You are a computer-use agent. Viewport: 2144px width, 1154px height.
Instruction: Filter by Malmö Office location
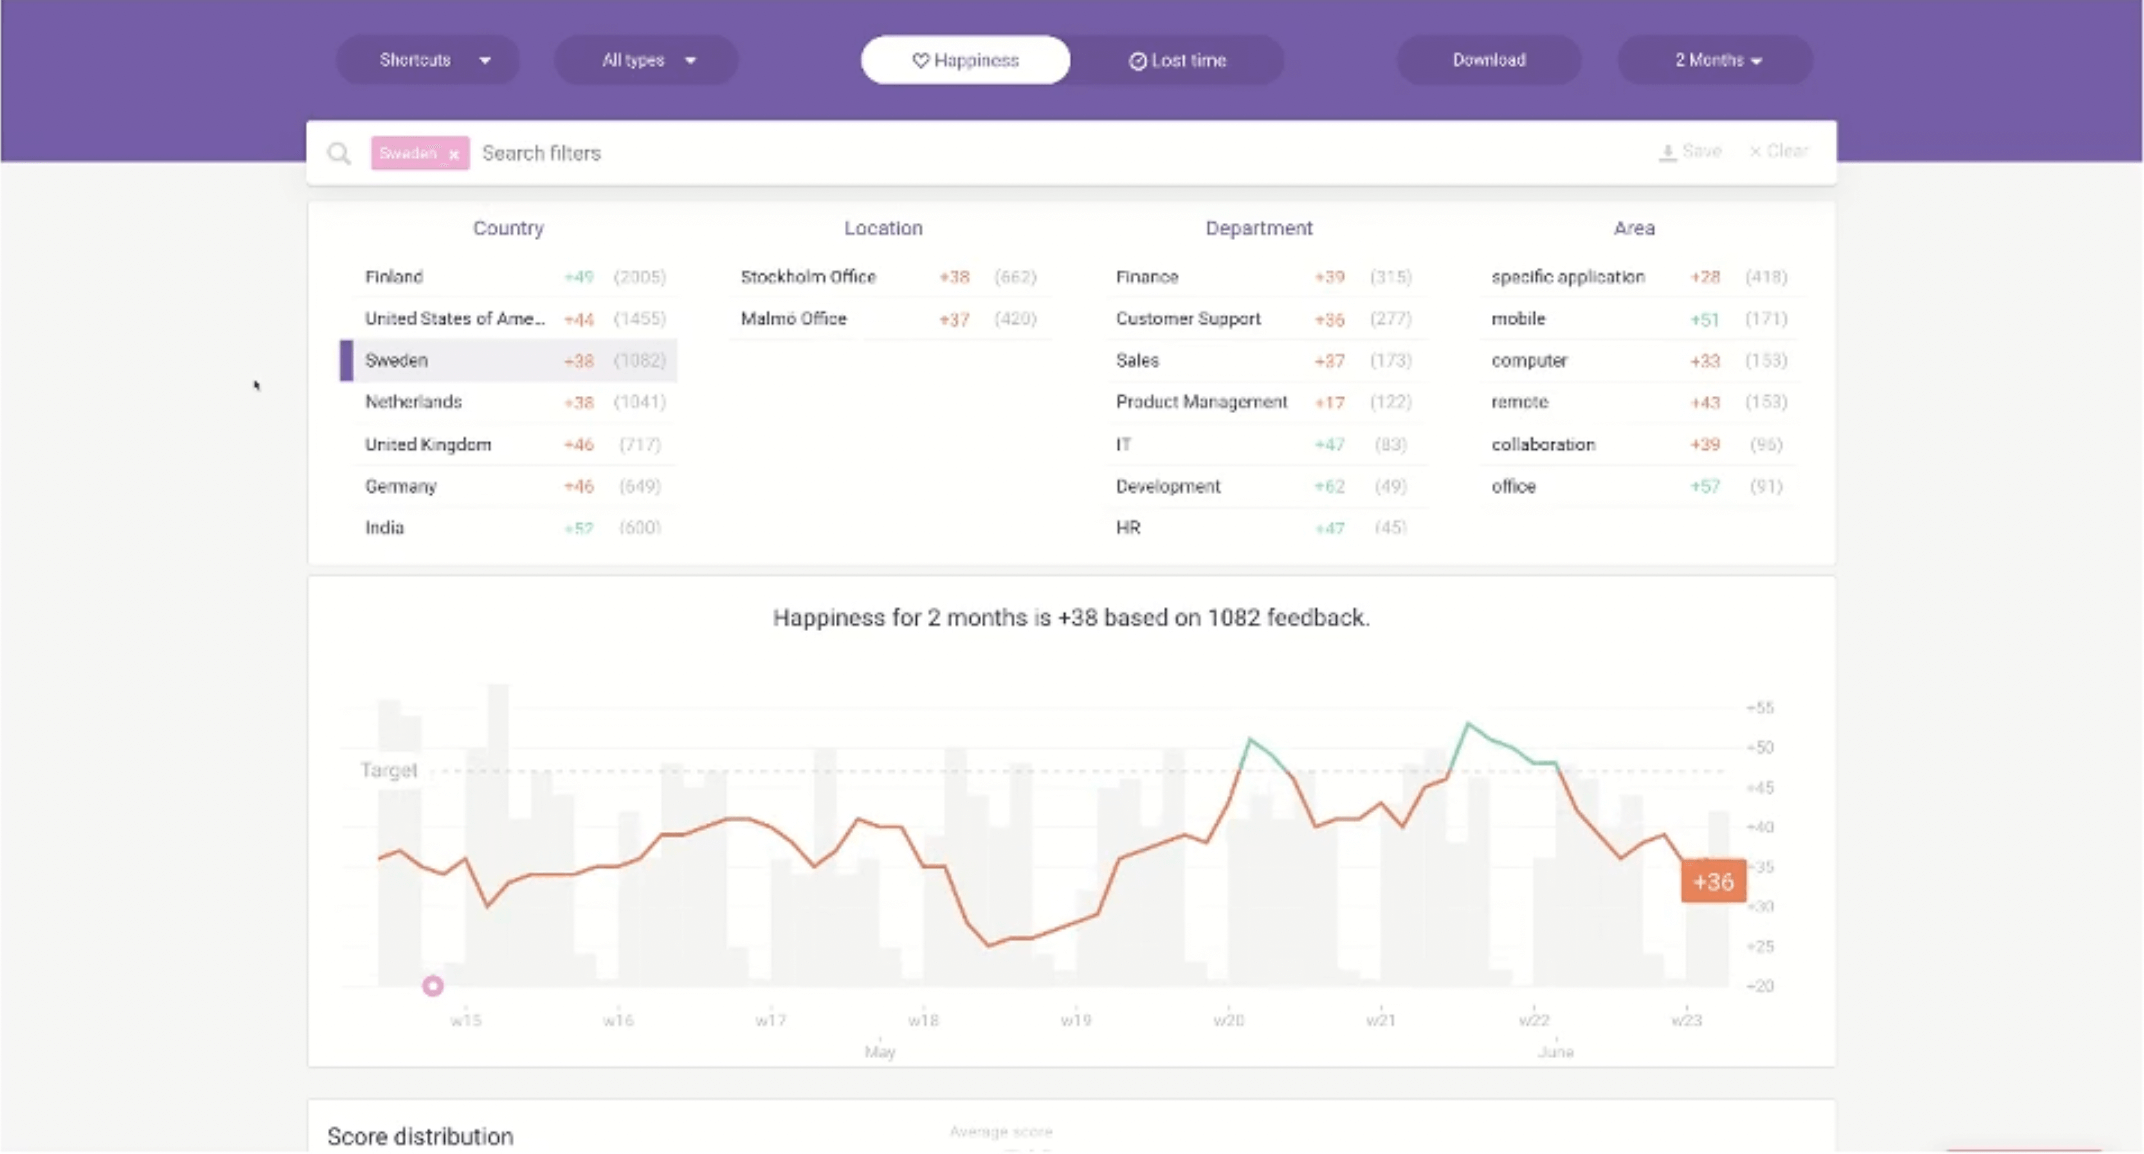point(889,319)
